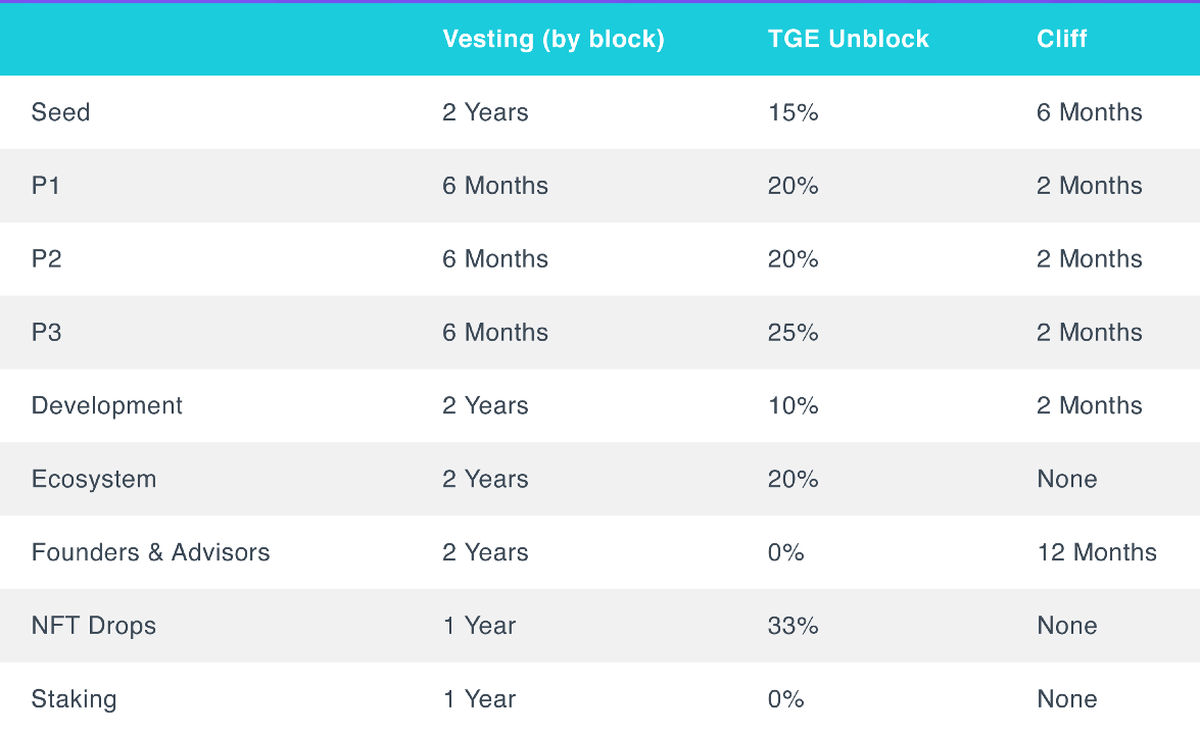This screenshot has height=734, width=1200.
Task: Click the 6 Months cliff in Seed row
Action: (1089, 112)
